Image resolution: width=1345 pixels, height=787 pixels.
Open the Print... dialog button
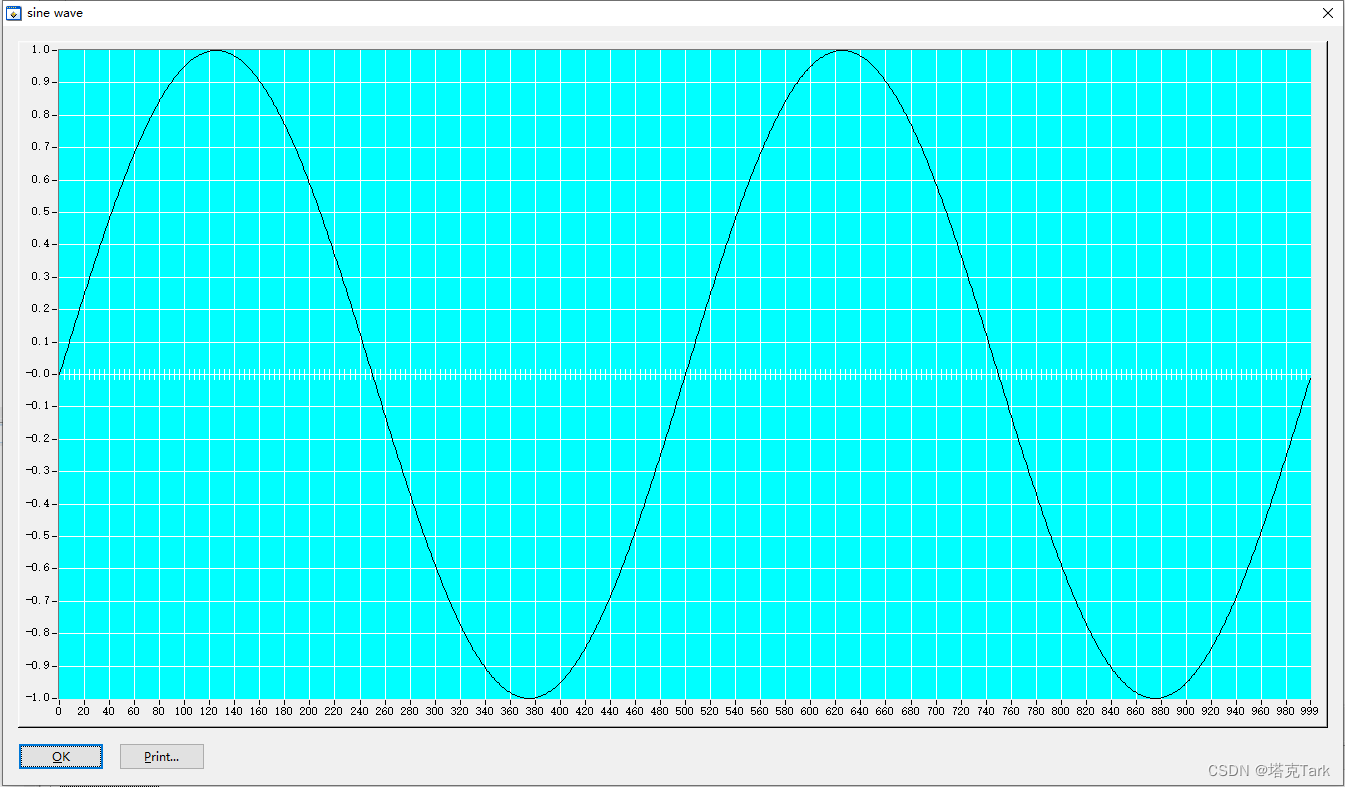click(x=162, y=757)
